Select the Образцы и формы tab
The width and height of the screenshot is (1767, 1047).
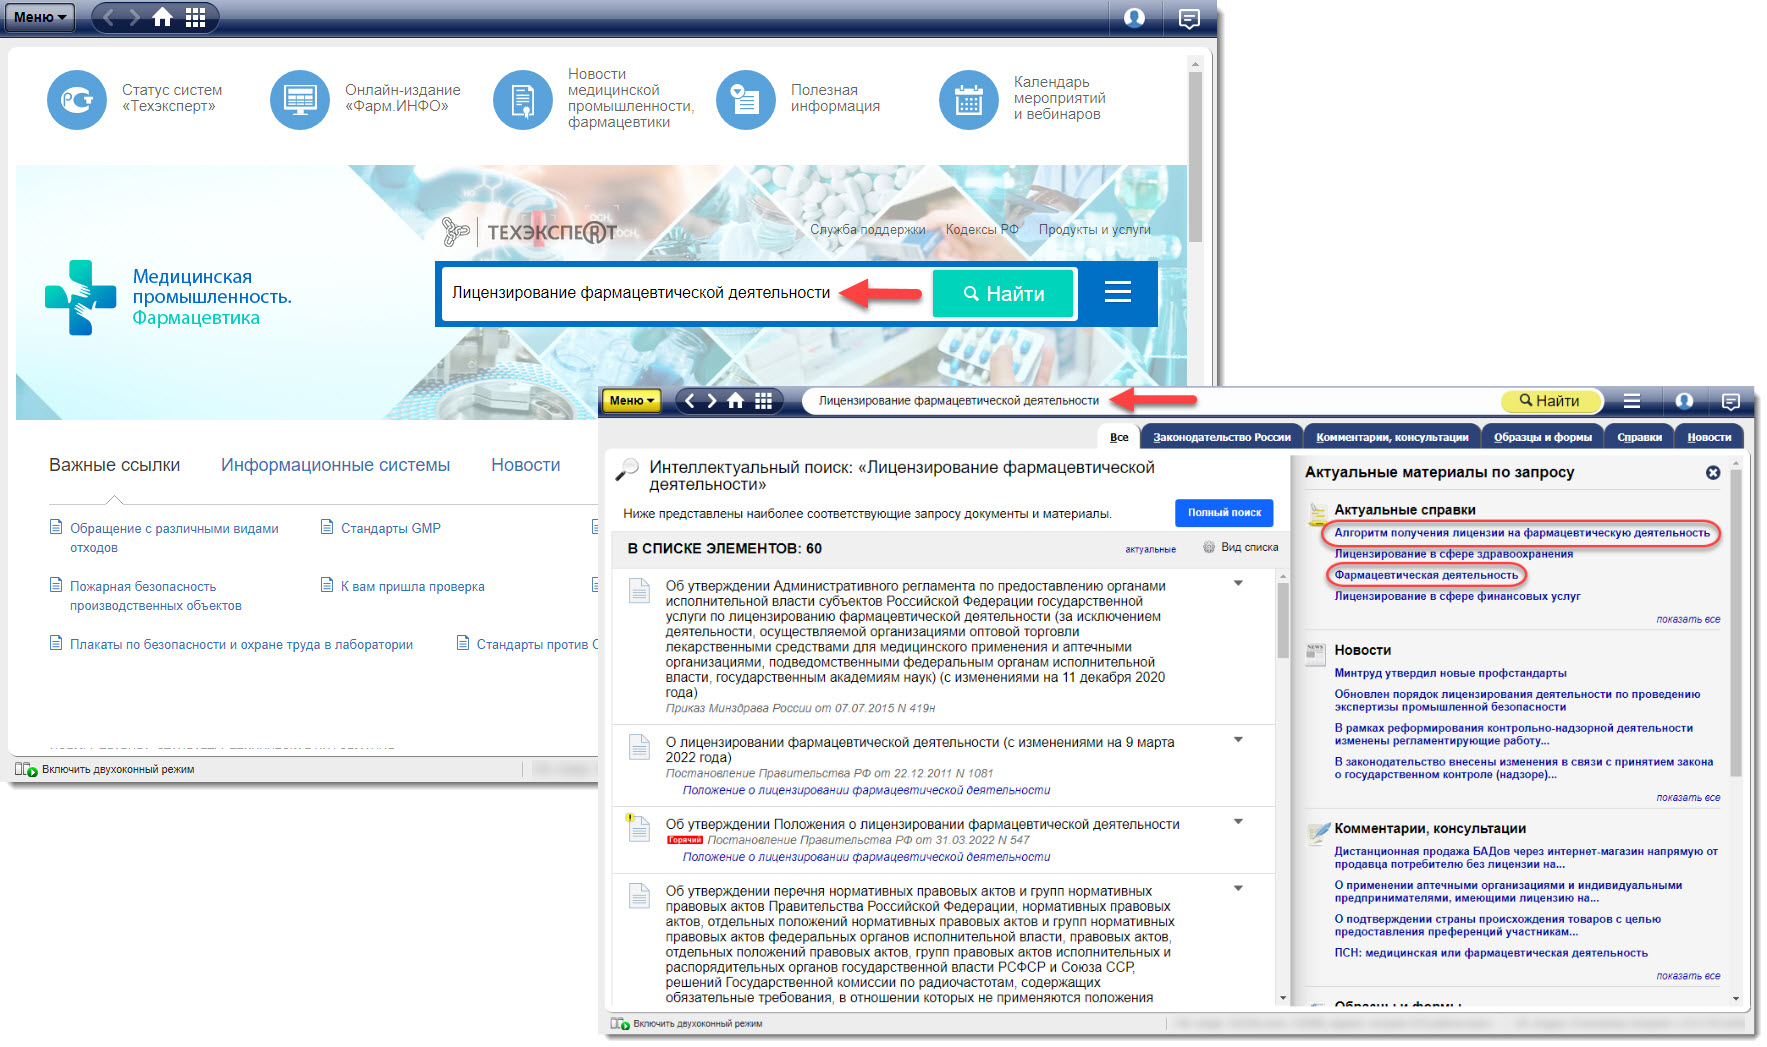click(x=1543, y=437)
